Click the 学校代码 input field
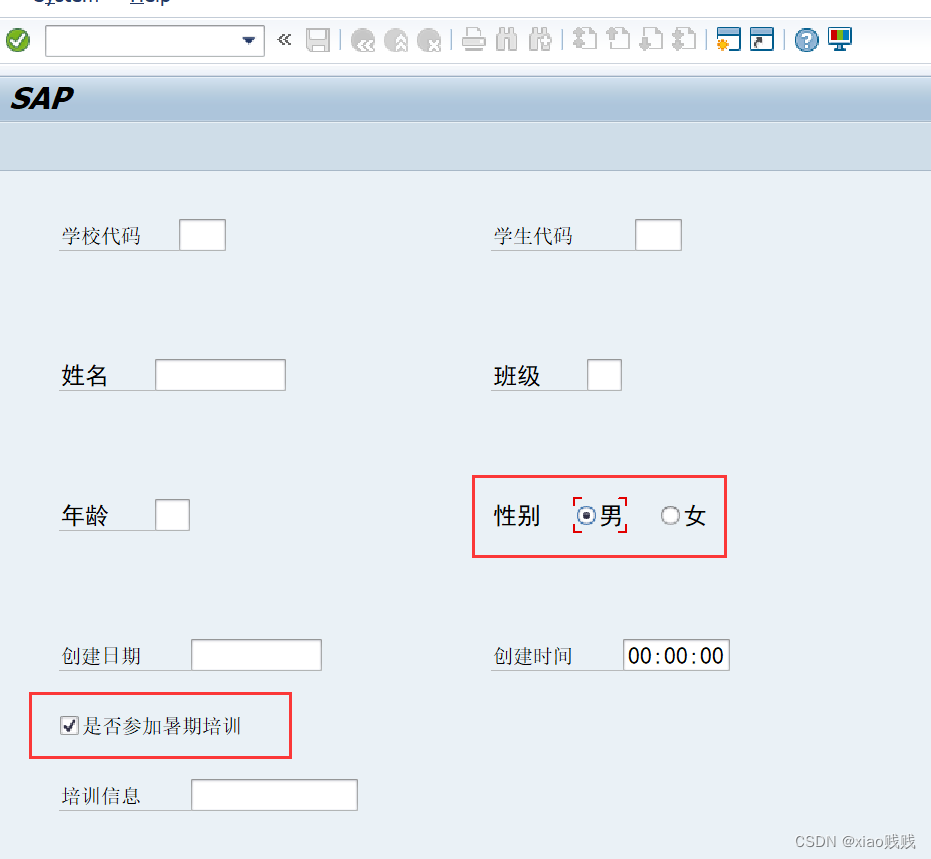The image size is (931, 859). click(202, 234)
